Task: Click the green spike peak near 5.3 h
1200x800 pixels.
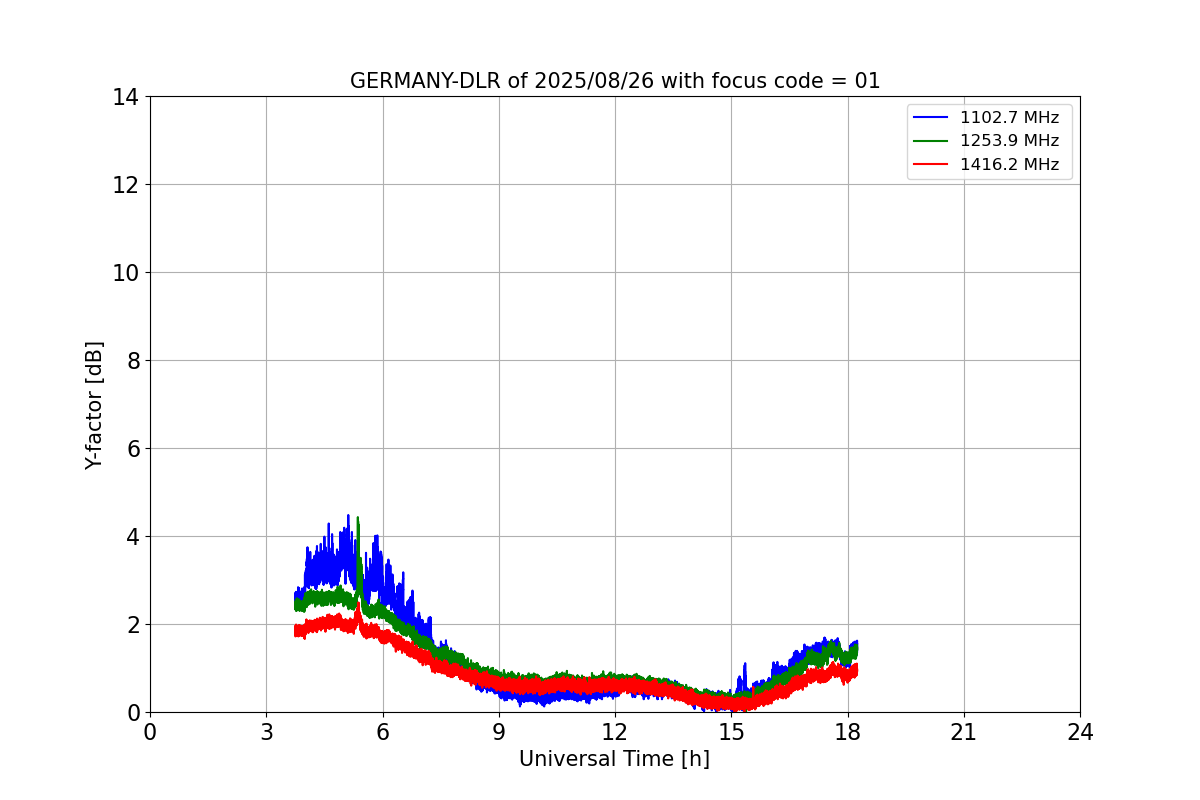Action: pyautogui.click(x=358, y=519)
